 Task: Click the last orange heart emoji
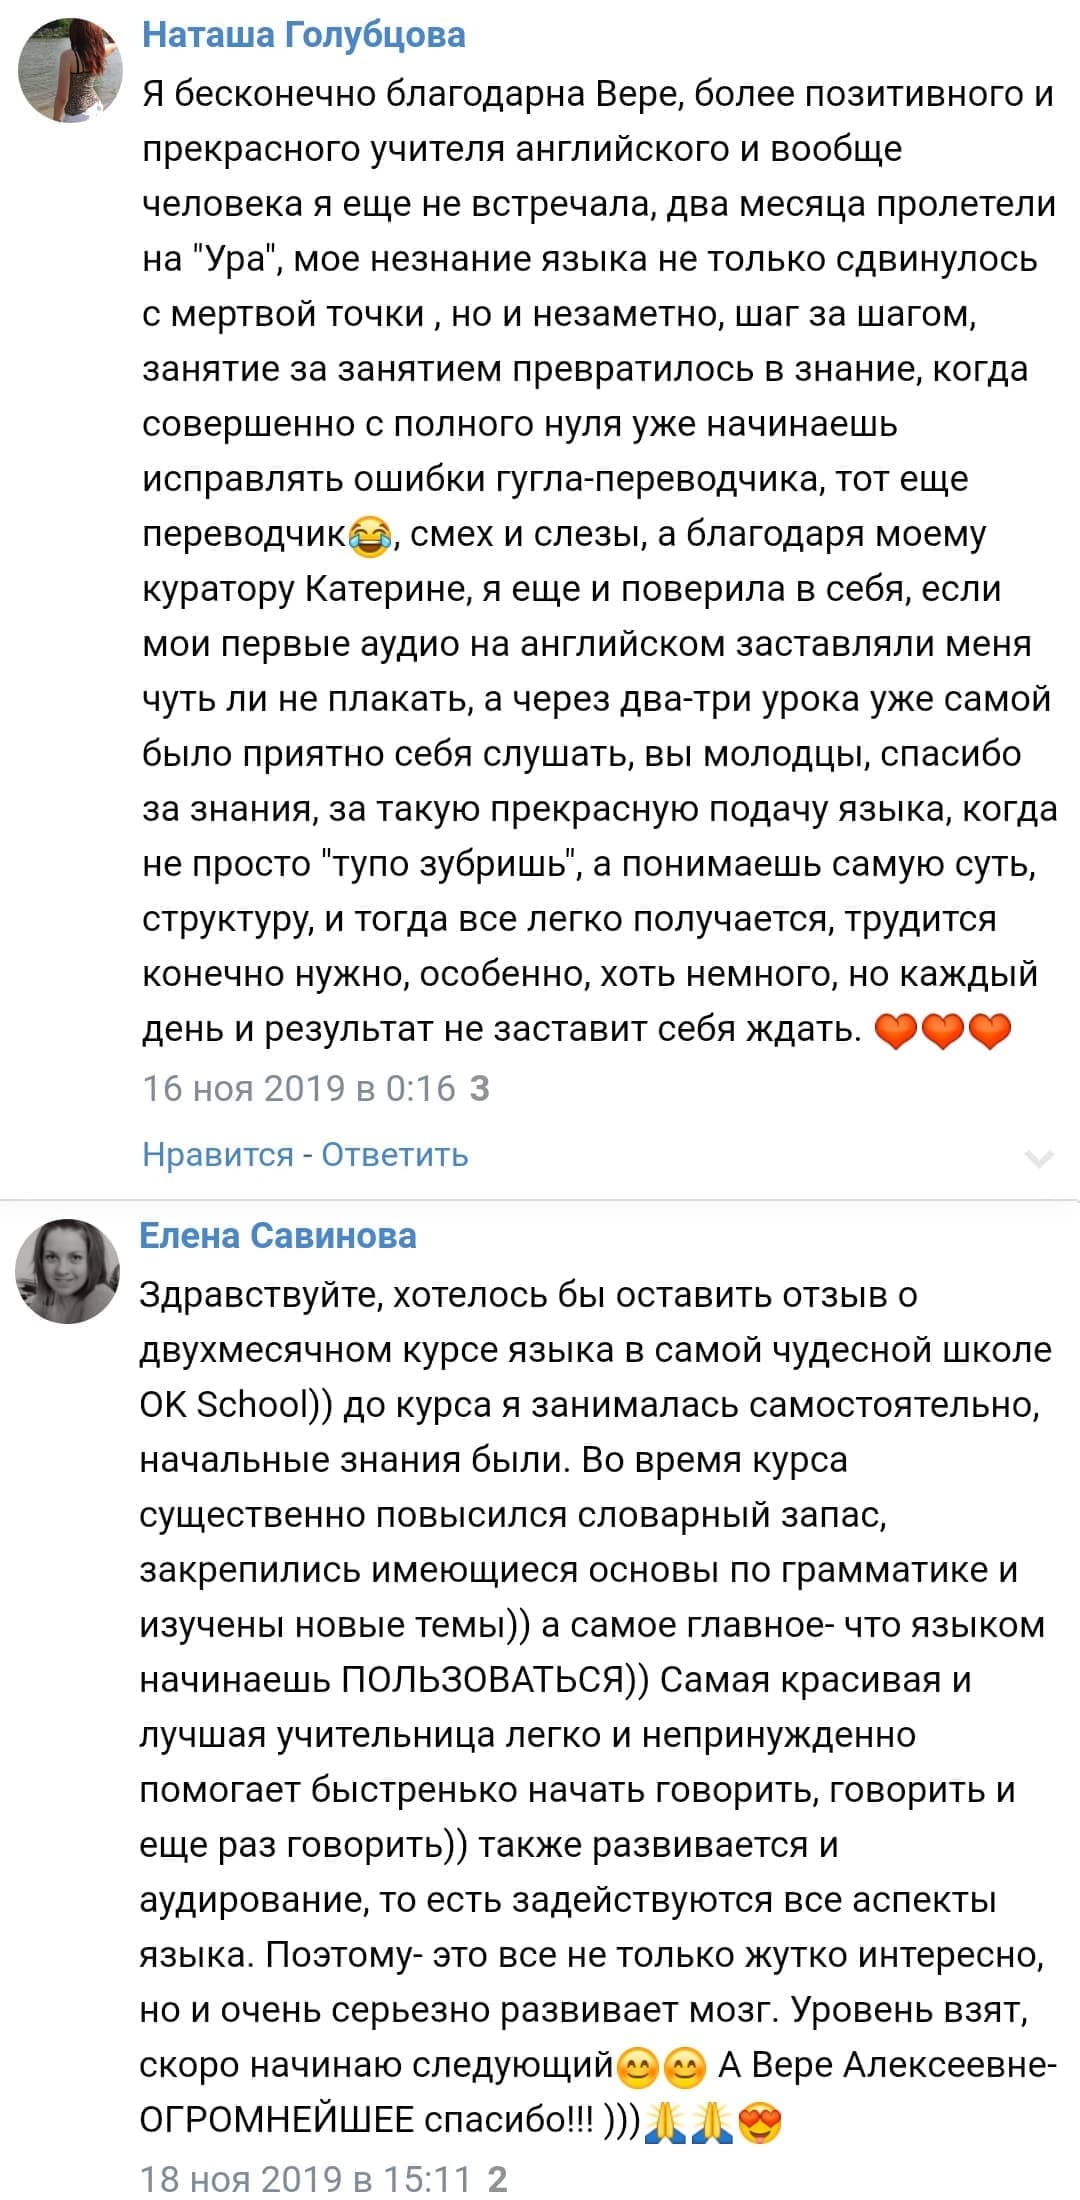(990, 1030)
